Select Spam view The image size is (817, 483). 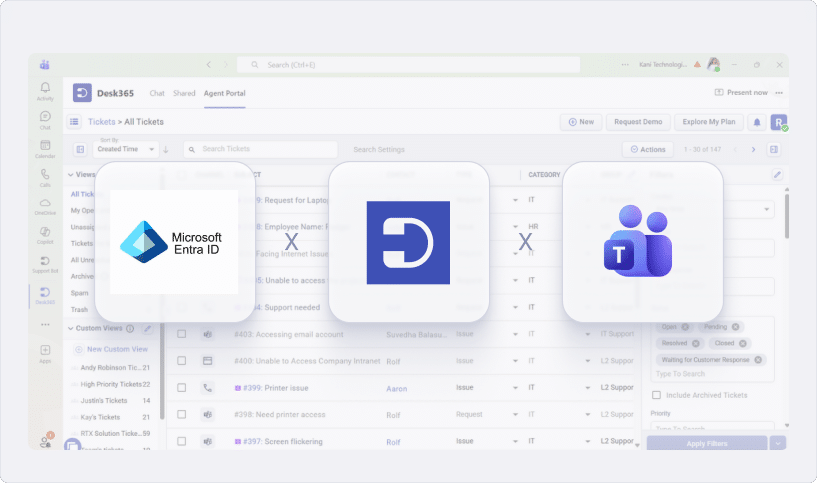pos(80,293)
